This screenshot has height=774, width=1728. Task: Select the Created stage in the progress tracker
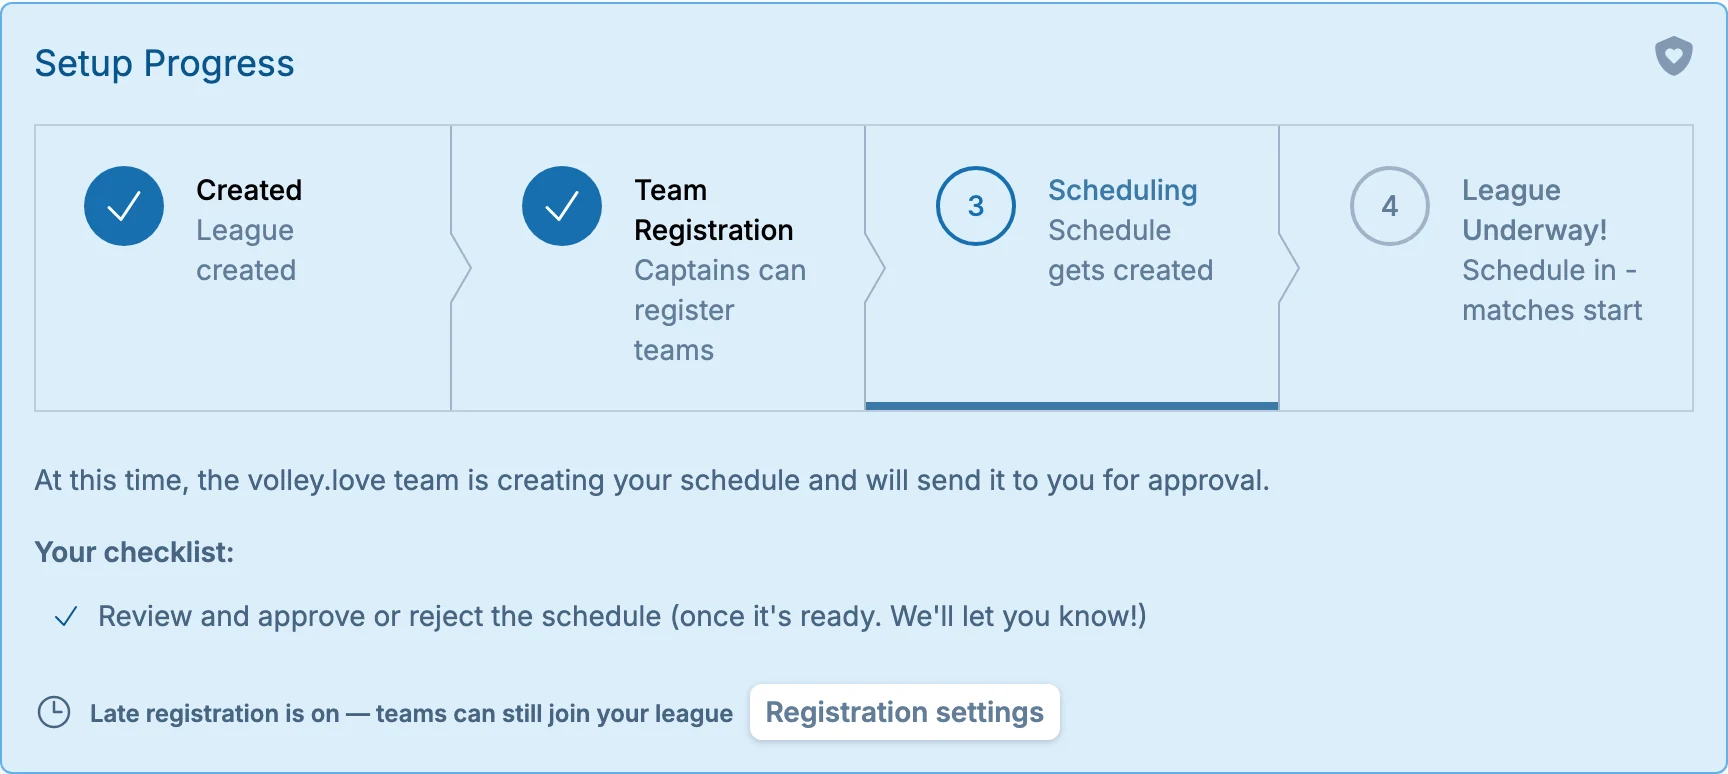242,267
